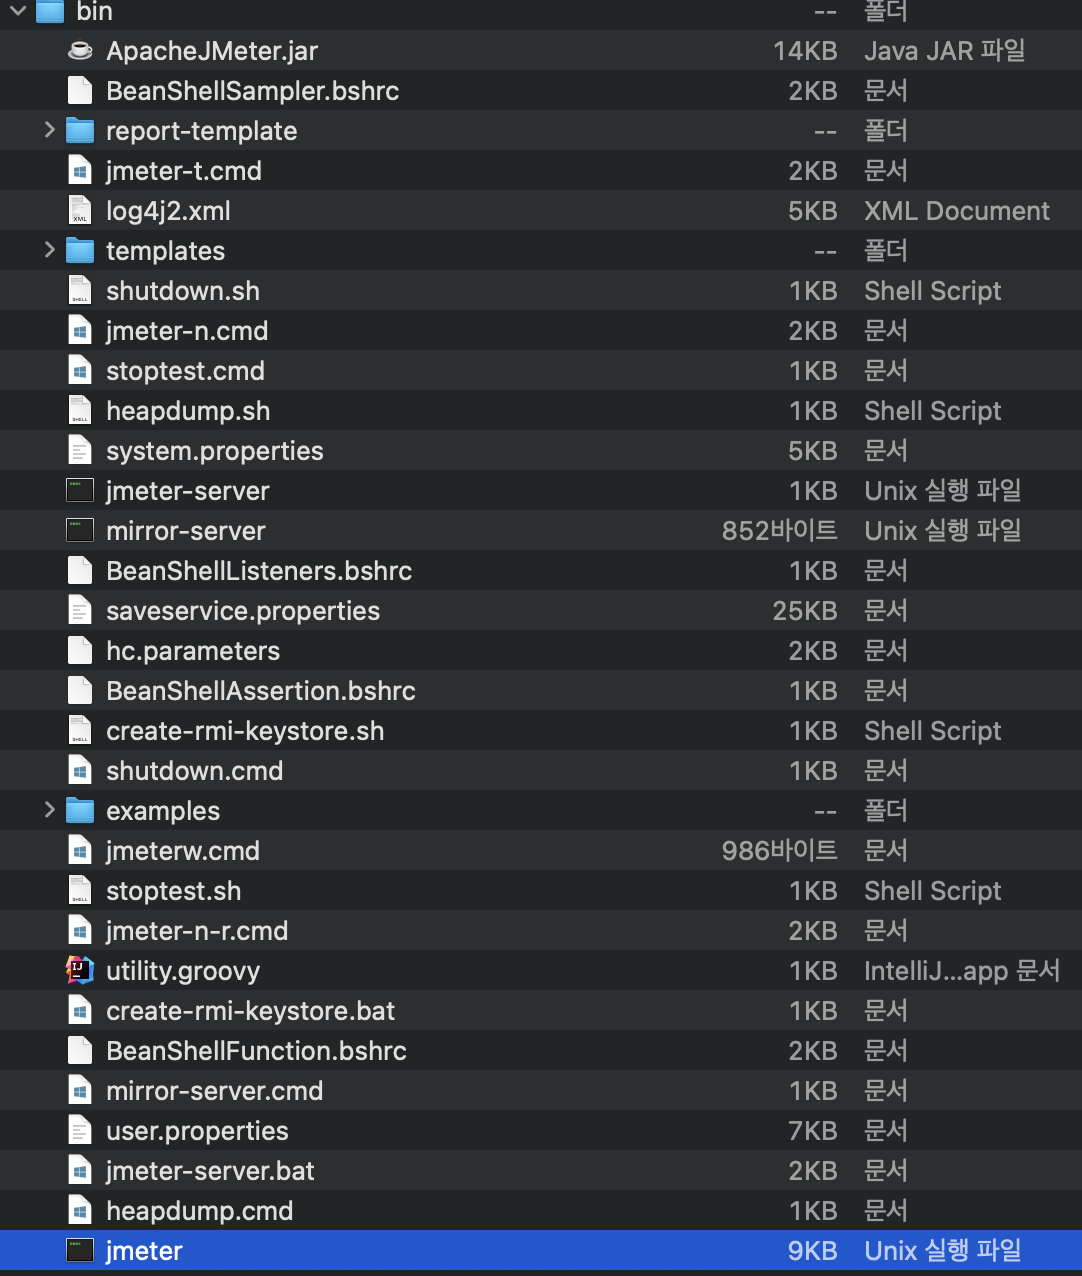Select the heapdump.cmd file name
The image size is (1082, 1276).
(x=200, y=1211)
